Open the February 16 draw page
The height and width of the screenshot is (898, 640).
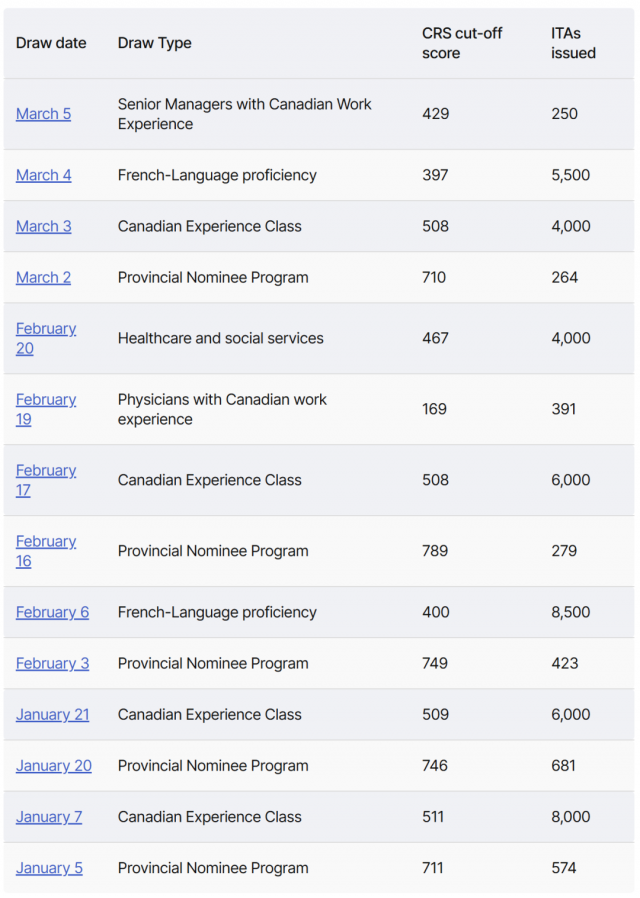pyautogui.click(x=45, y=542)
